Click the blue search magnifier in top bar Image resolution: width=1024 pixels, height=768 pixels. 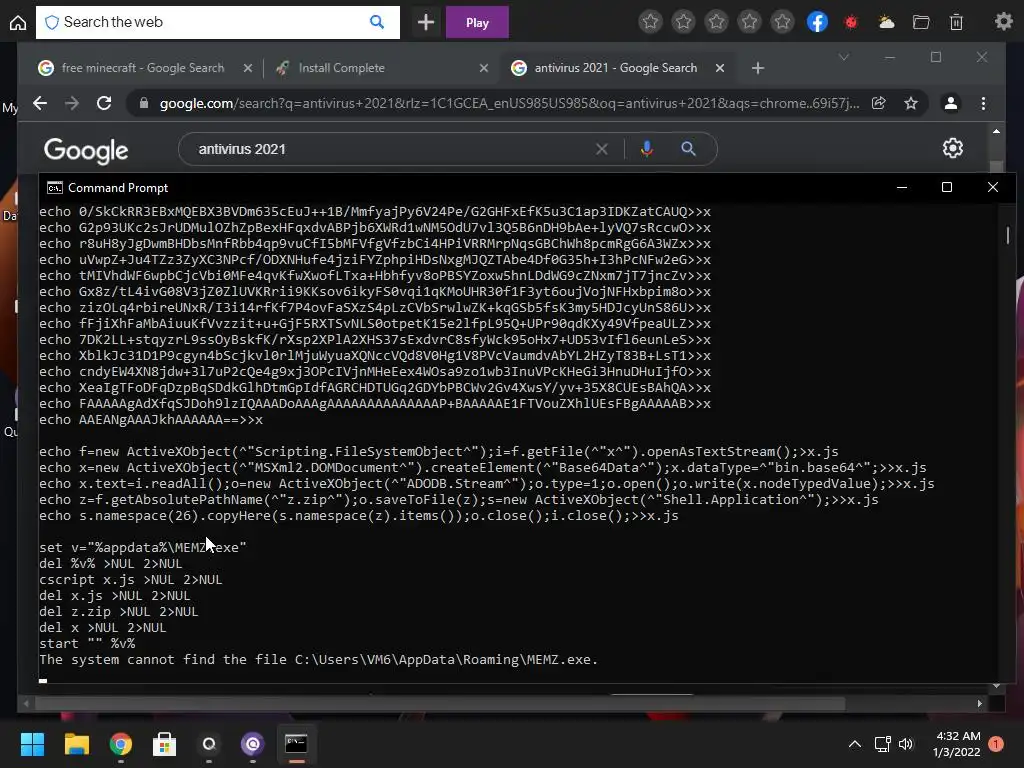pos(377,22)
